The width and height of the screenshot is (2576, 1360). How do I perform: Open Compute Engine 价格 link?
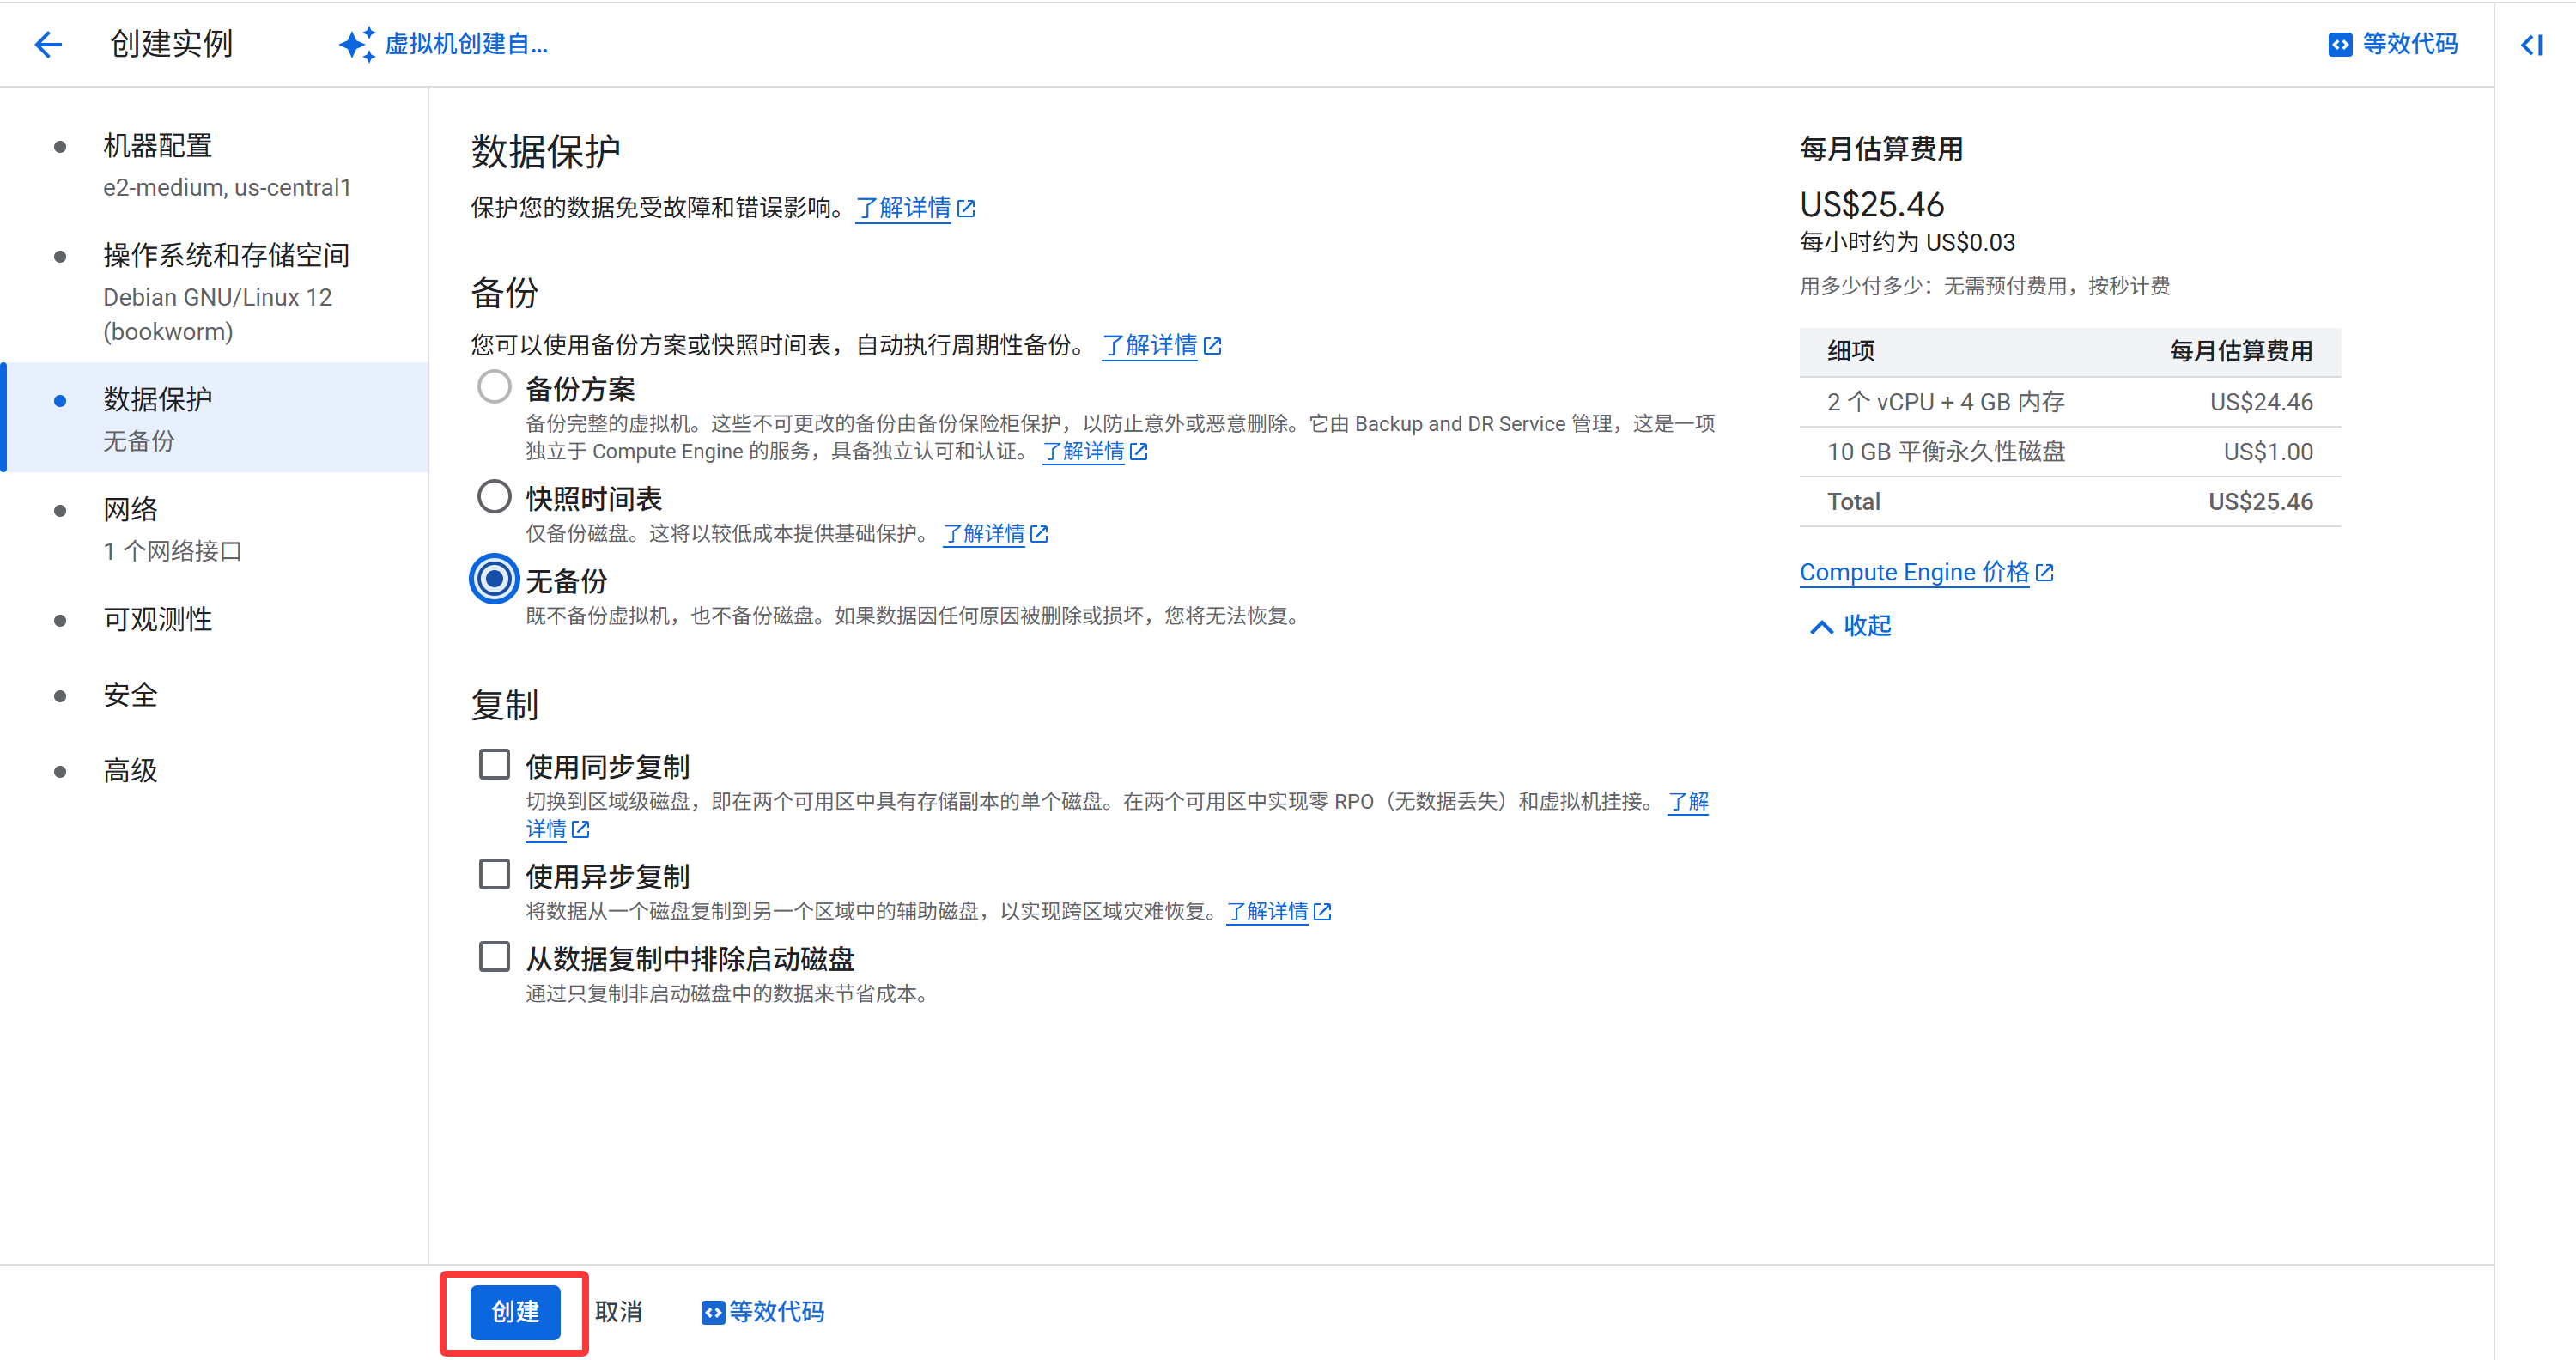(1914, 572)
